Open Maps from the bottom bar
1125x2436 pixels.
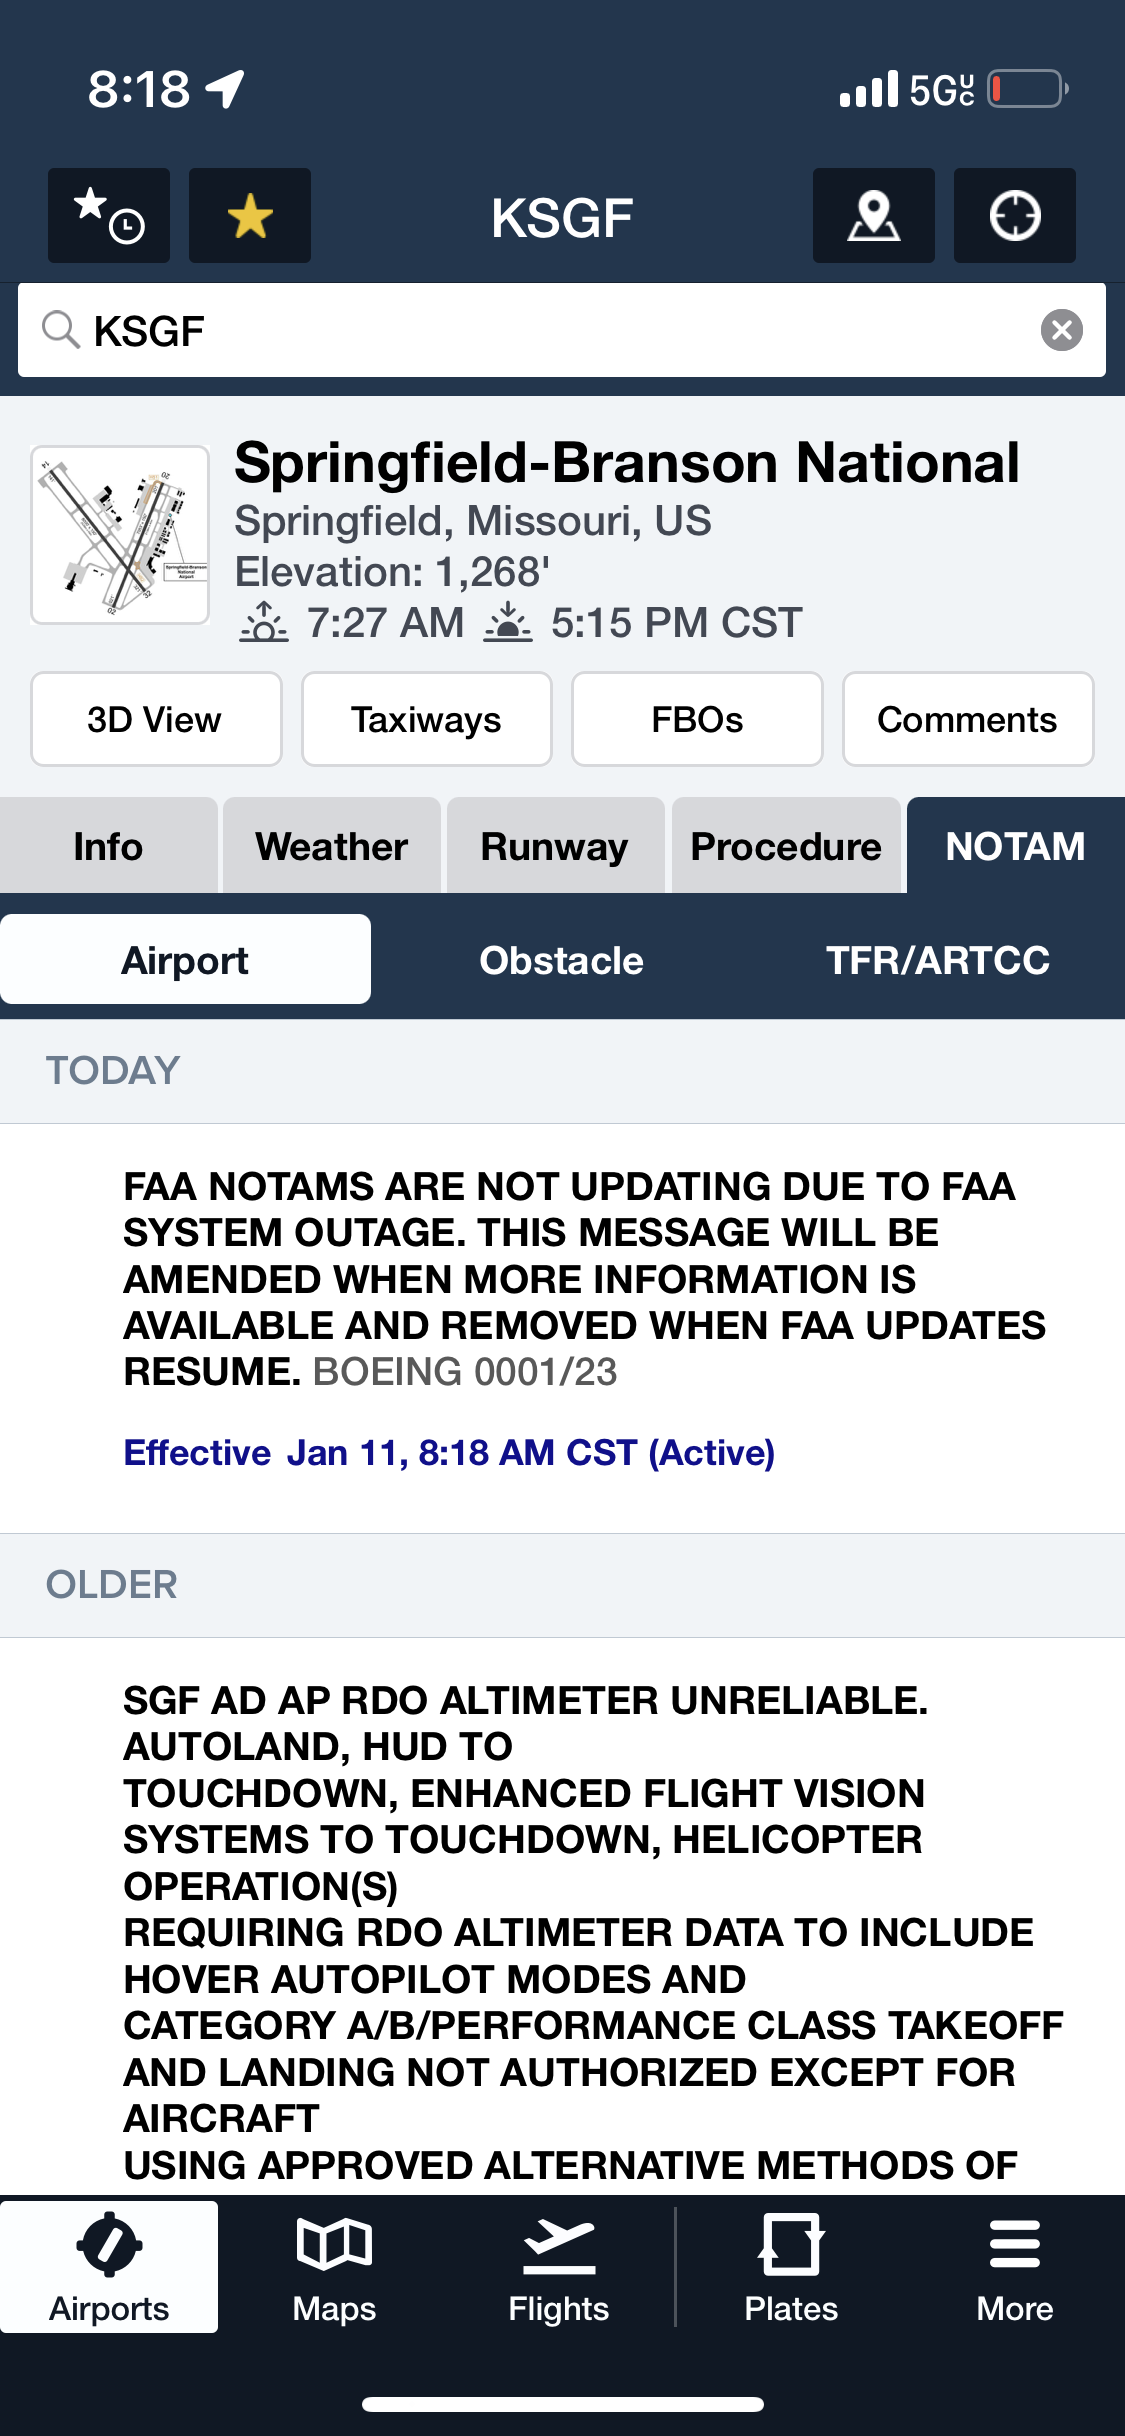pos(334,2267)
